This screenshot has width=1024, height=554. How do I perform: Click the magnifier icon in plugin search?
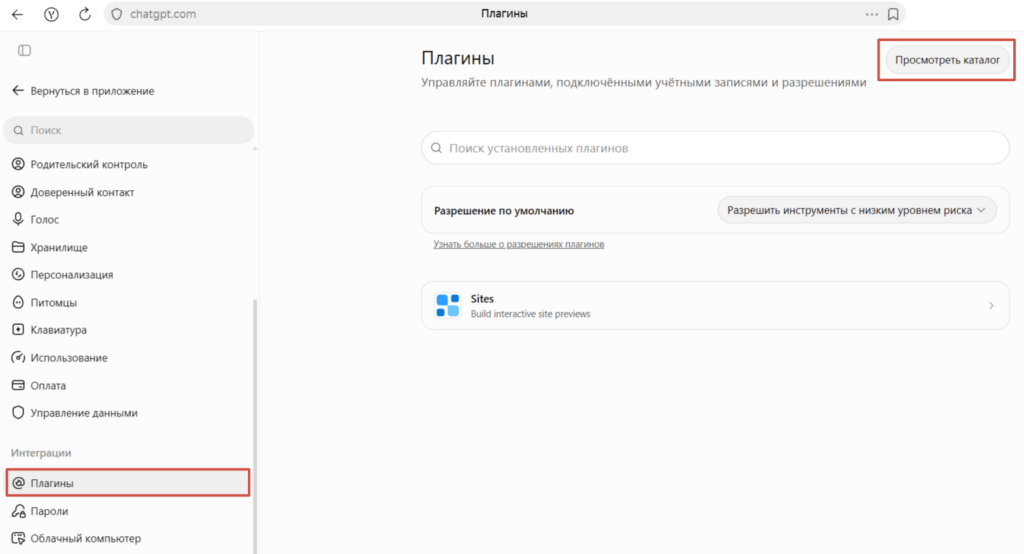coord(436,148)
